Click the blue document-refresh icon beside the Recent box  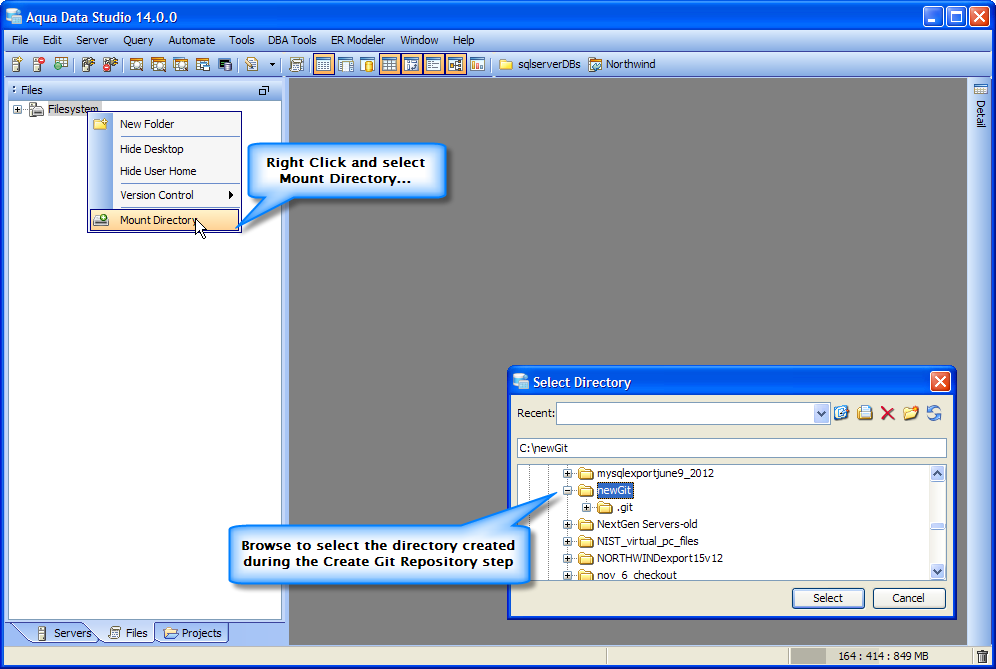[841, 413]
